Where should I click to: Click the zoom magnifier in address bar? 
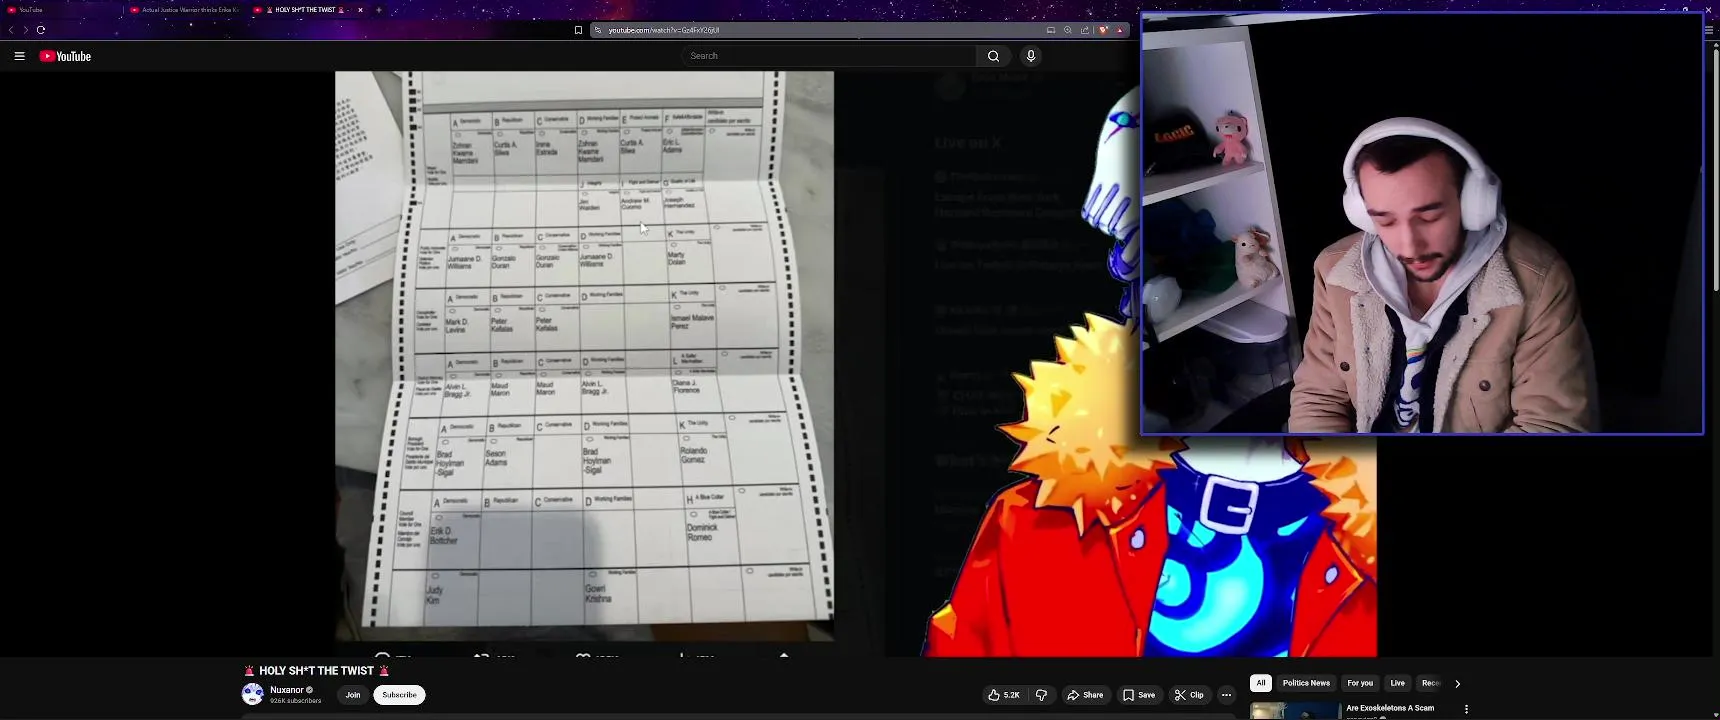coord(1068,30)
